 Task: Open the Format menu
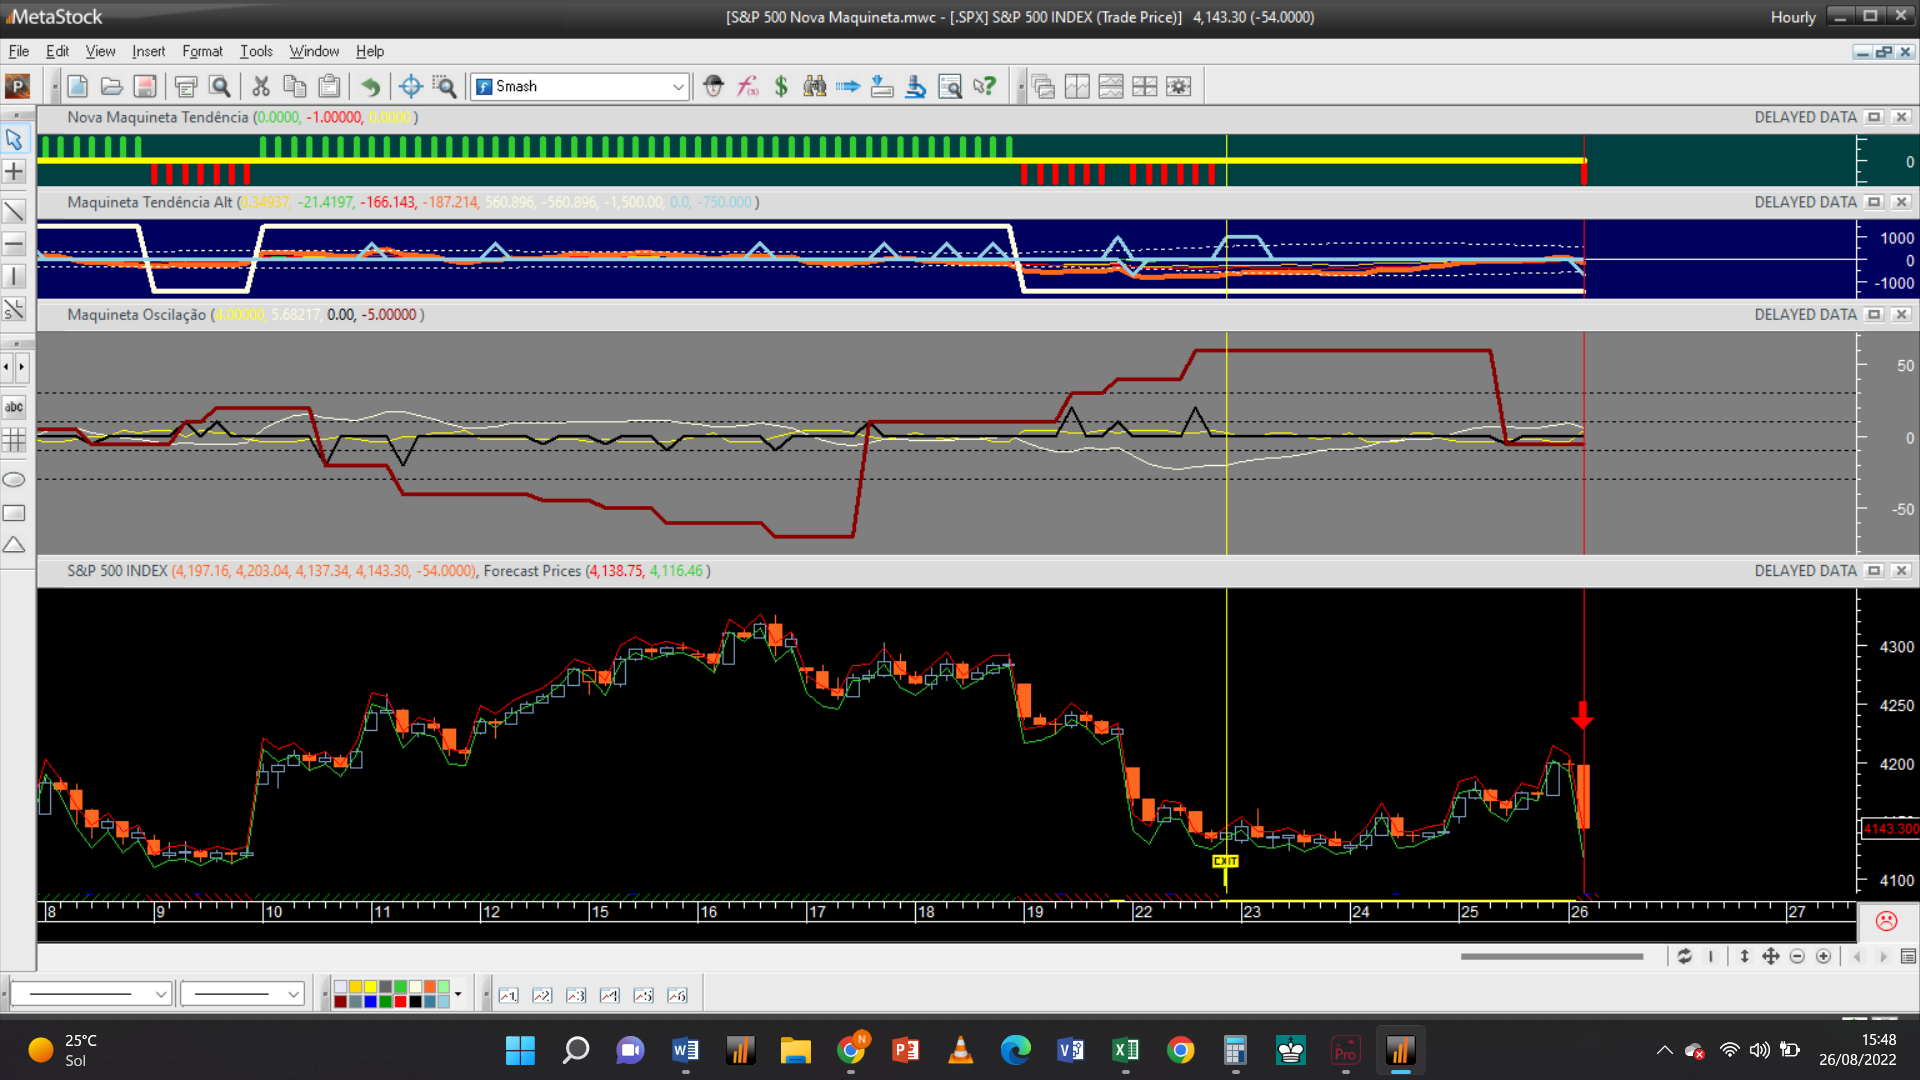[202, 51]
